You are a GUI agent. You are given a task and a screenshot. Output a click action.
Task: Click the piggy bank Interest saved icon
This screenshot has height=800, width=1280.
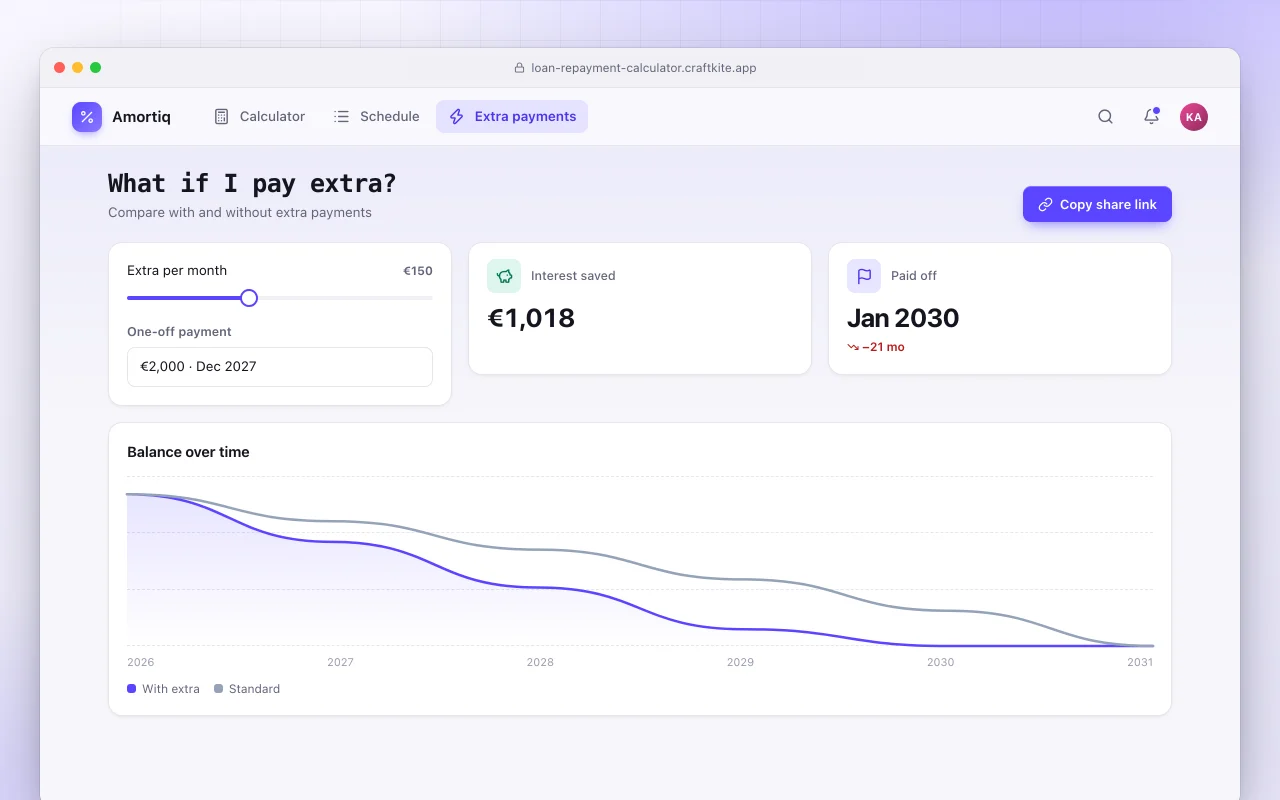tap(504, 276)
